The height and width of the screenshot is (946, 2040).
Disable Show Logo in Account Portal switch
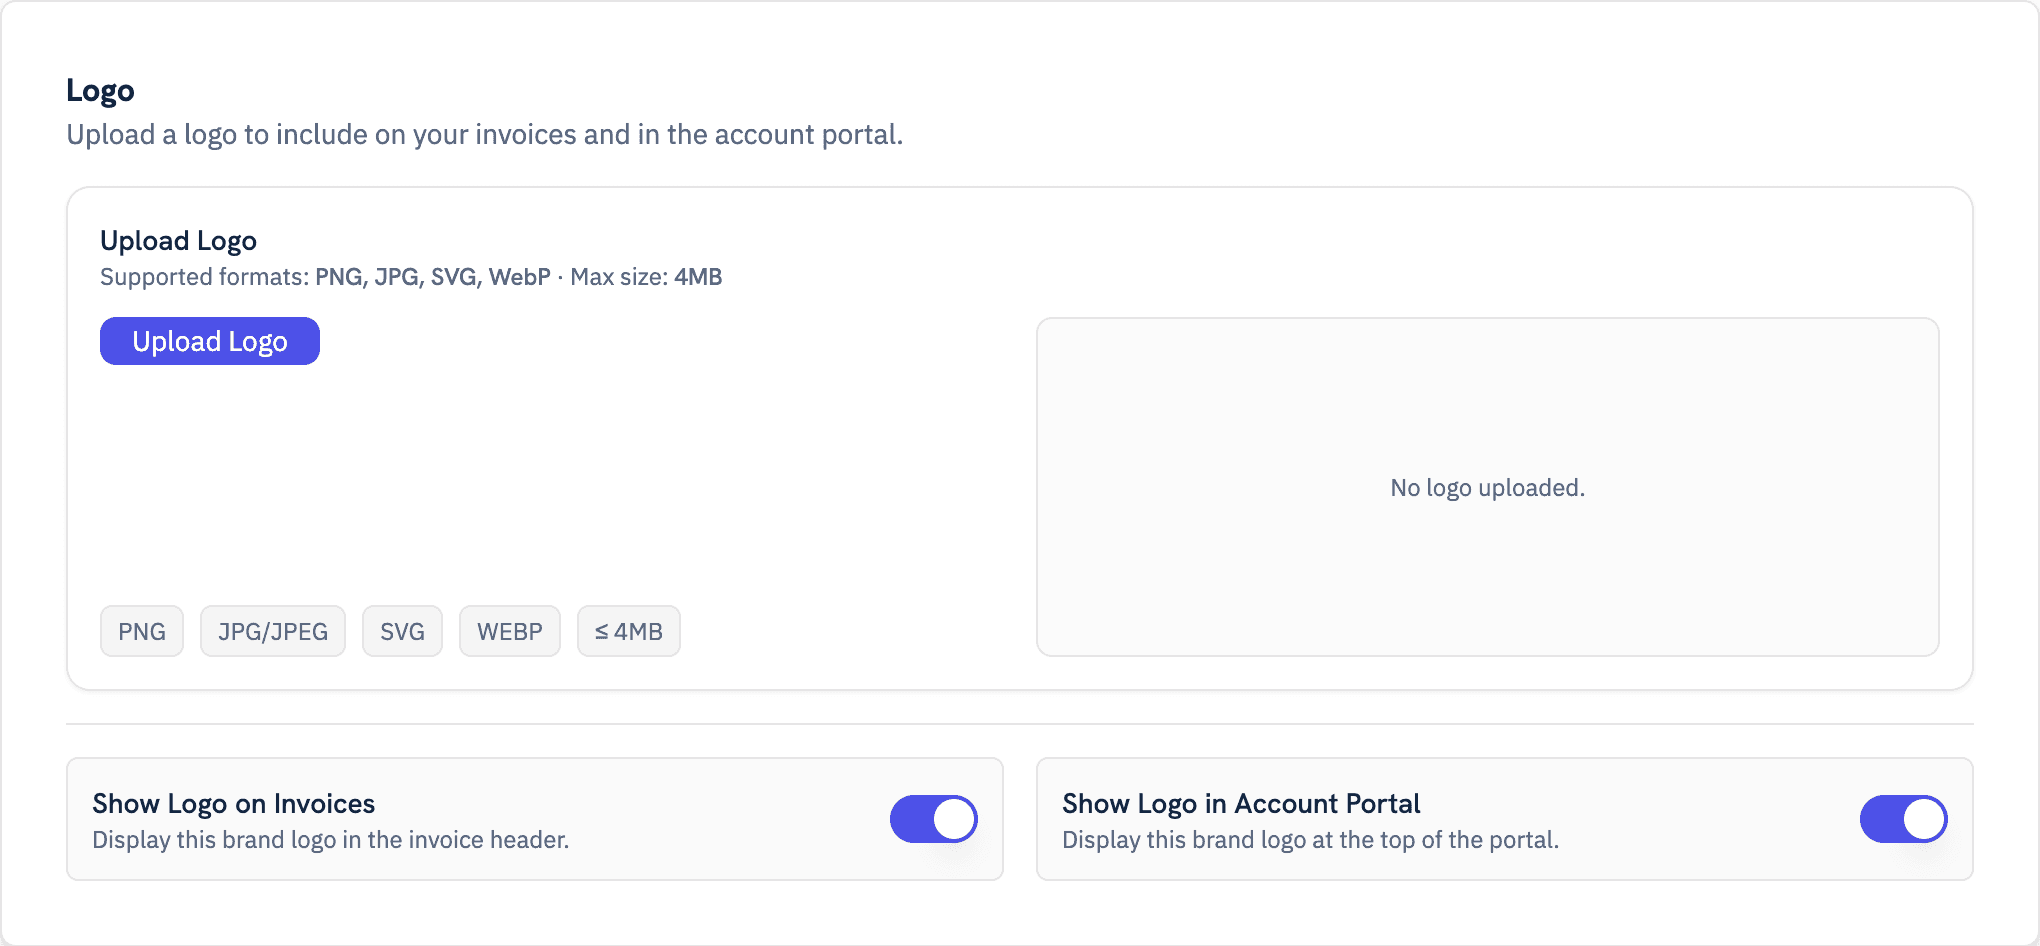[1903, 819]
